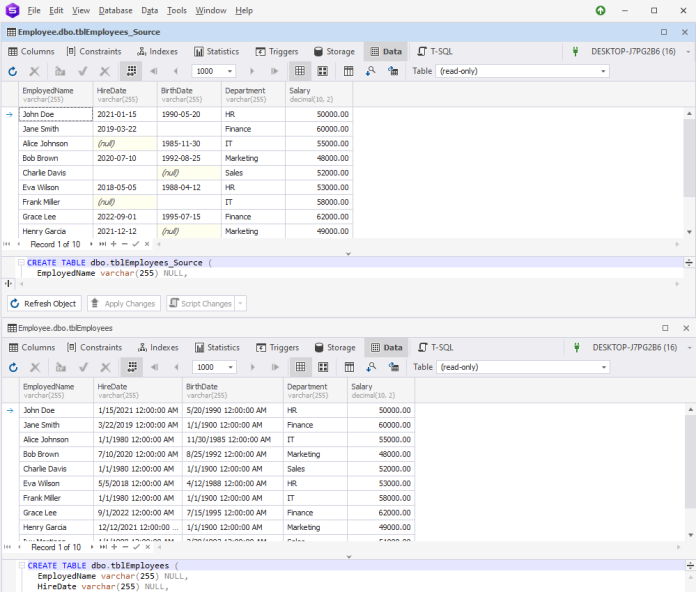Open the Database menu
The image size is (696, 592).
point(117,11)
